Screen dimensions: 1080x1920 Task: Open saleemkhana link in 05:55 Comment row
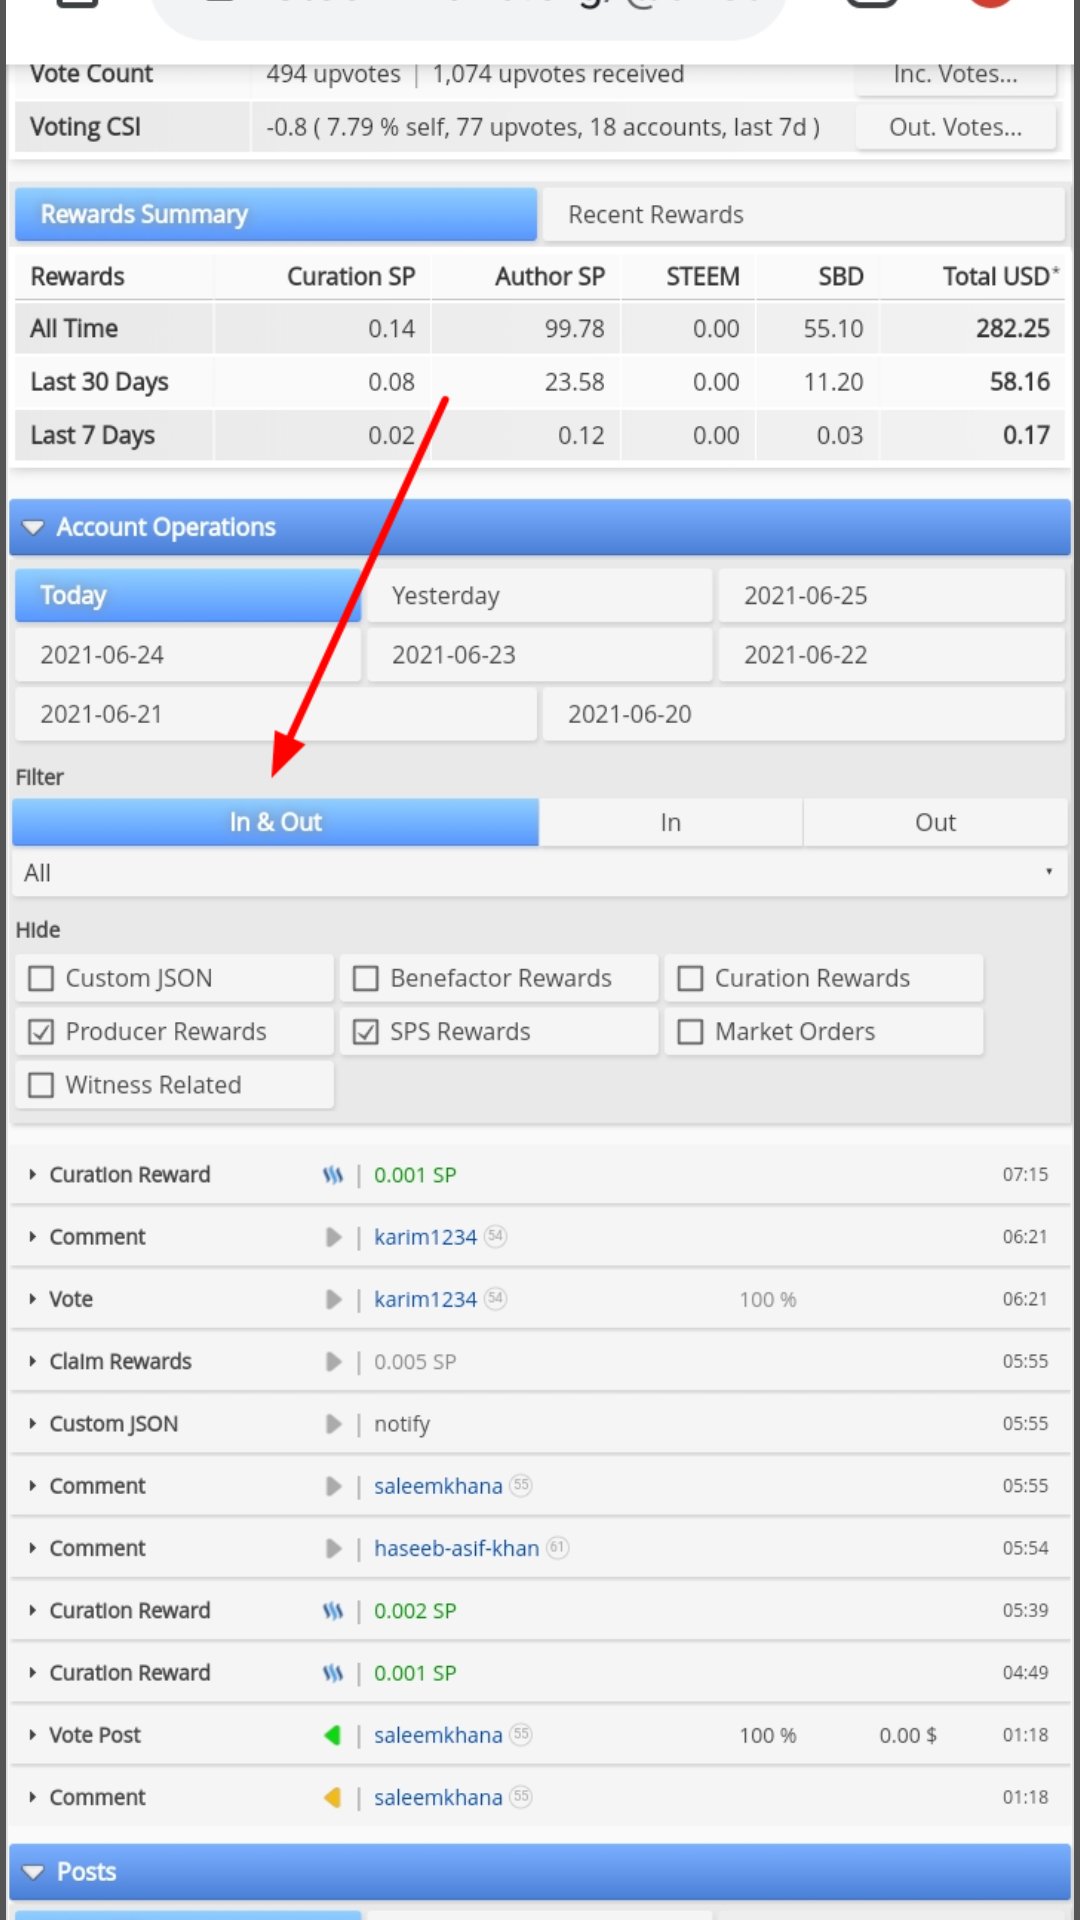pos(438,1486)
